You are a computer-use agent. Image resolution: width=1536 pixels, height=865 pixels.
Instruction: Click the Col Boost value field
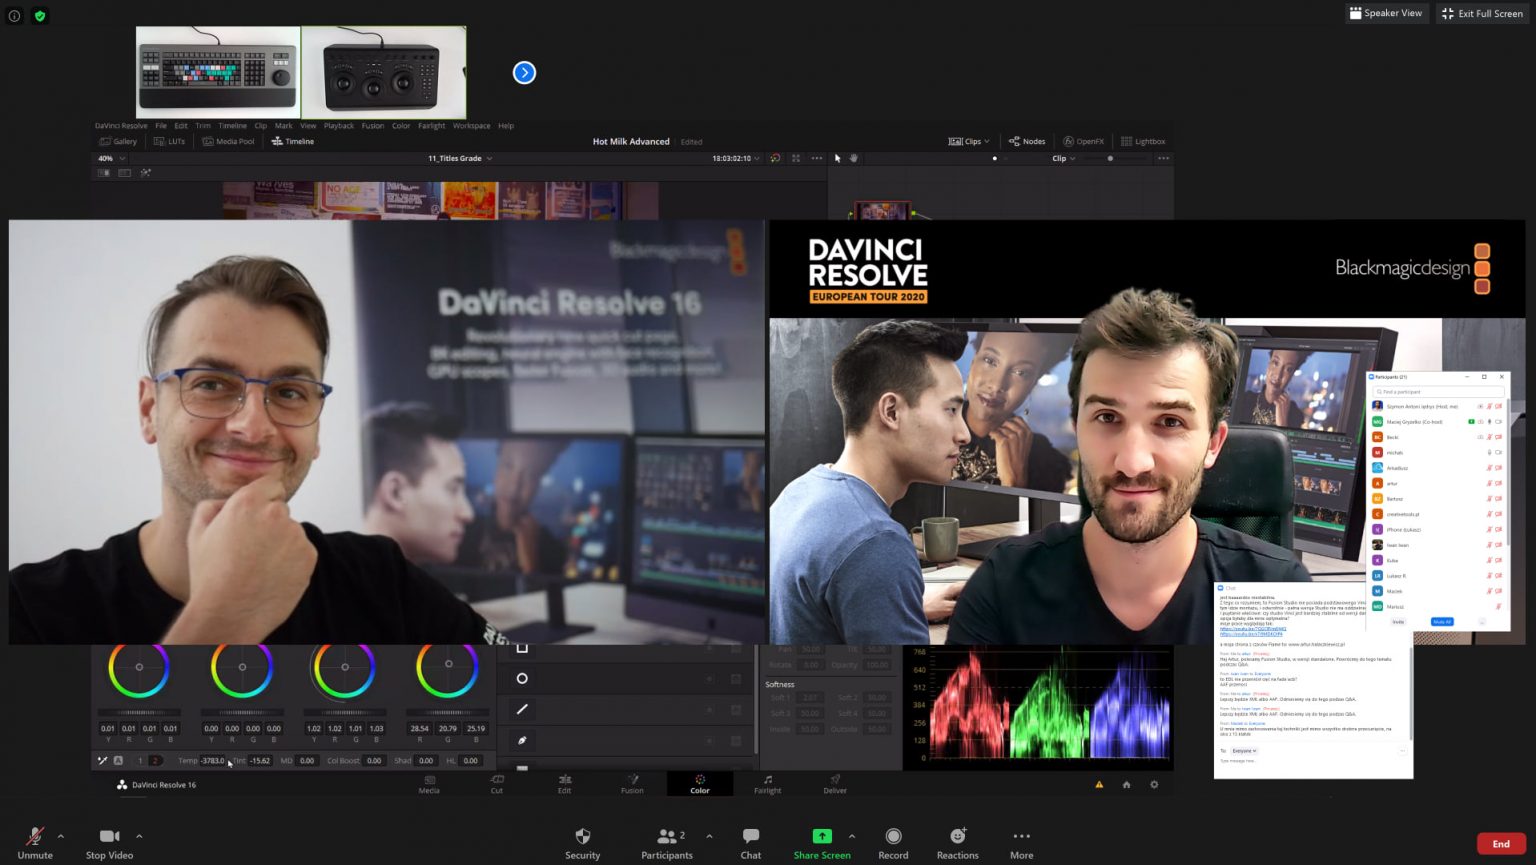click(373, 761)
